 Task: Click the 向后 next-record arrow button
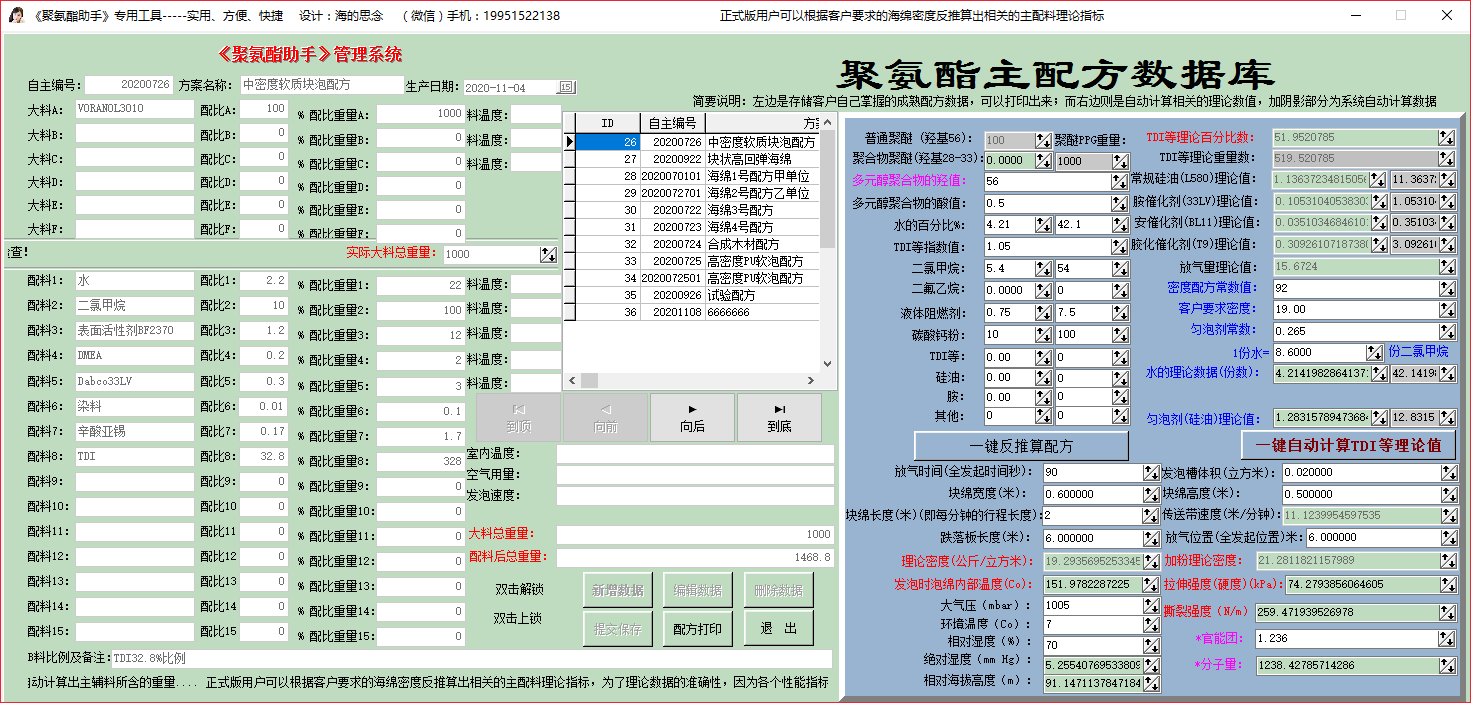point(692,417)
